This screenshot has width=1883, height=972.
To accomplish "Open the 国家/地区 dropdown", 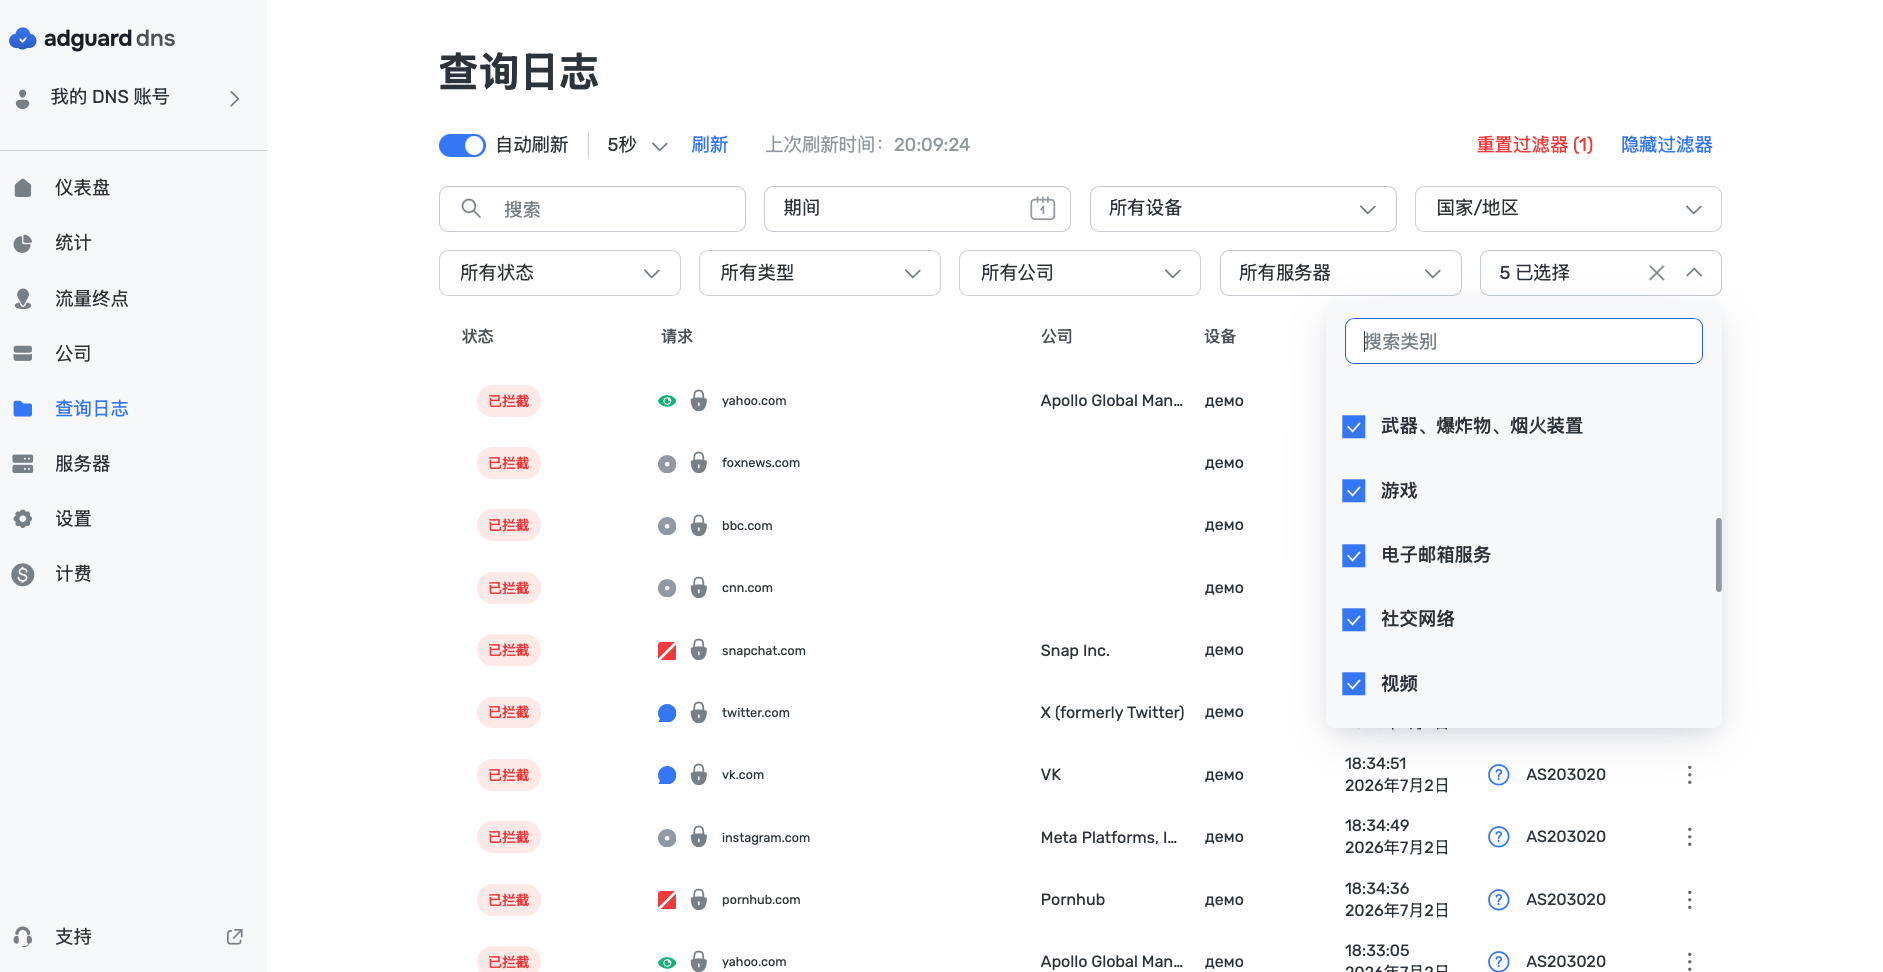I will (1568, 208).
